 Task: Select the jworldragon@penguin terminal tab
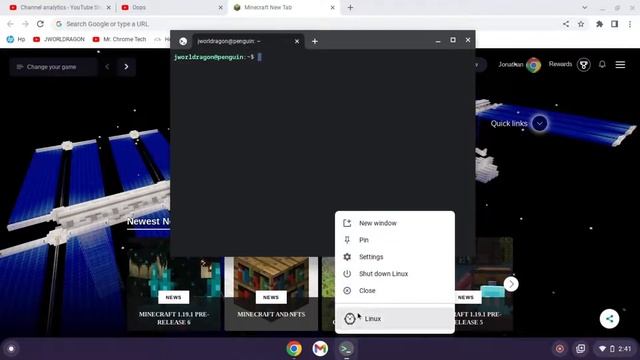point(247,41)
